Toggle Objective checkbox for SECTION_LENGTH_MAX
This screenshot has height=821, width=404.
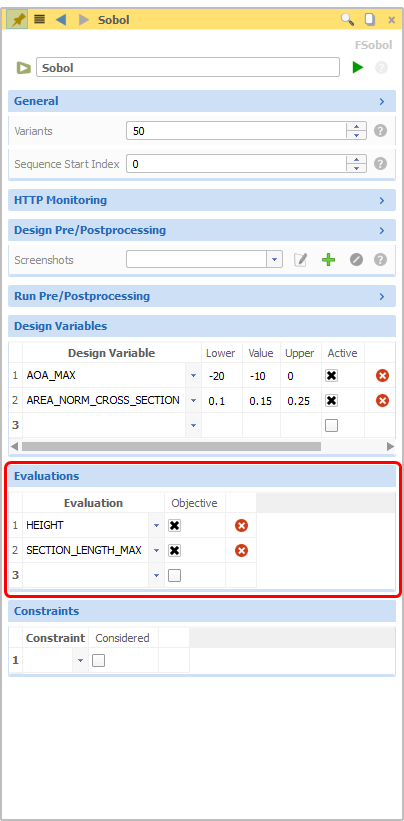174,550
